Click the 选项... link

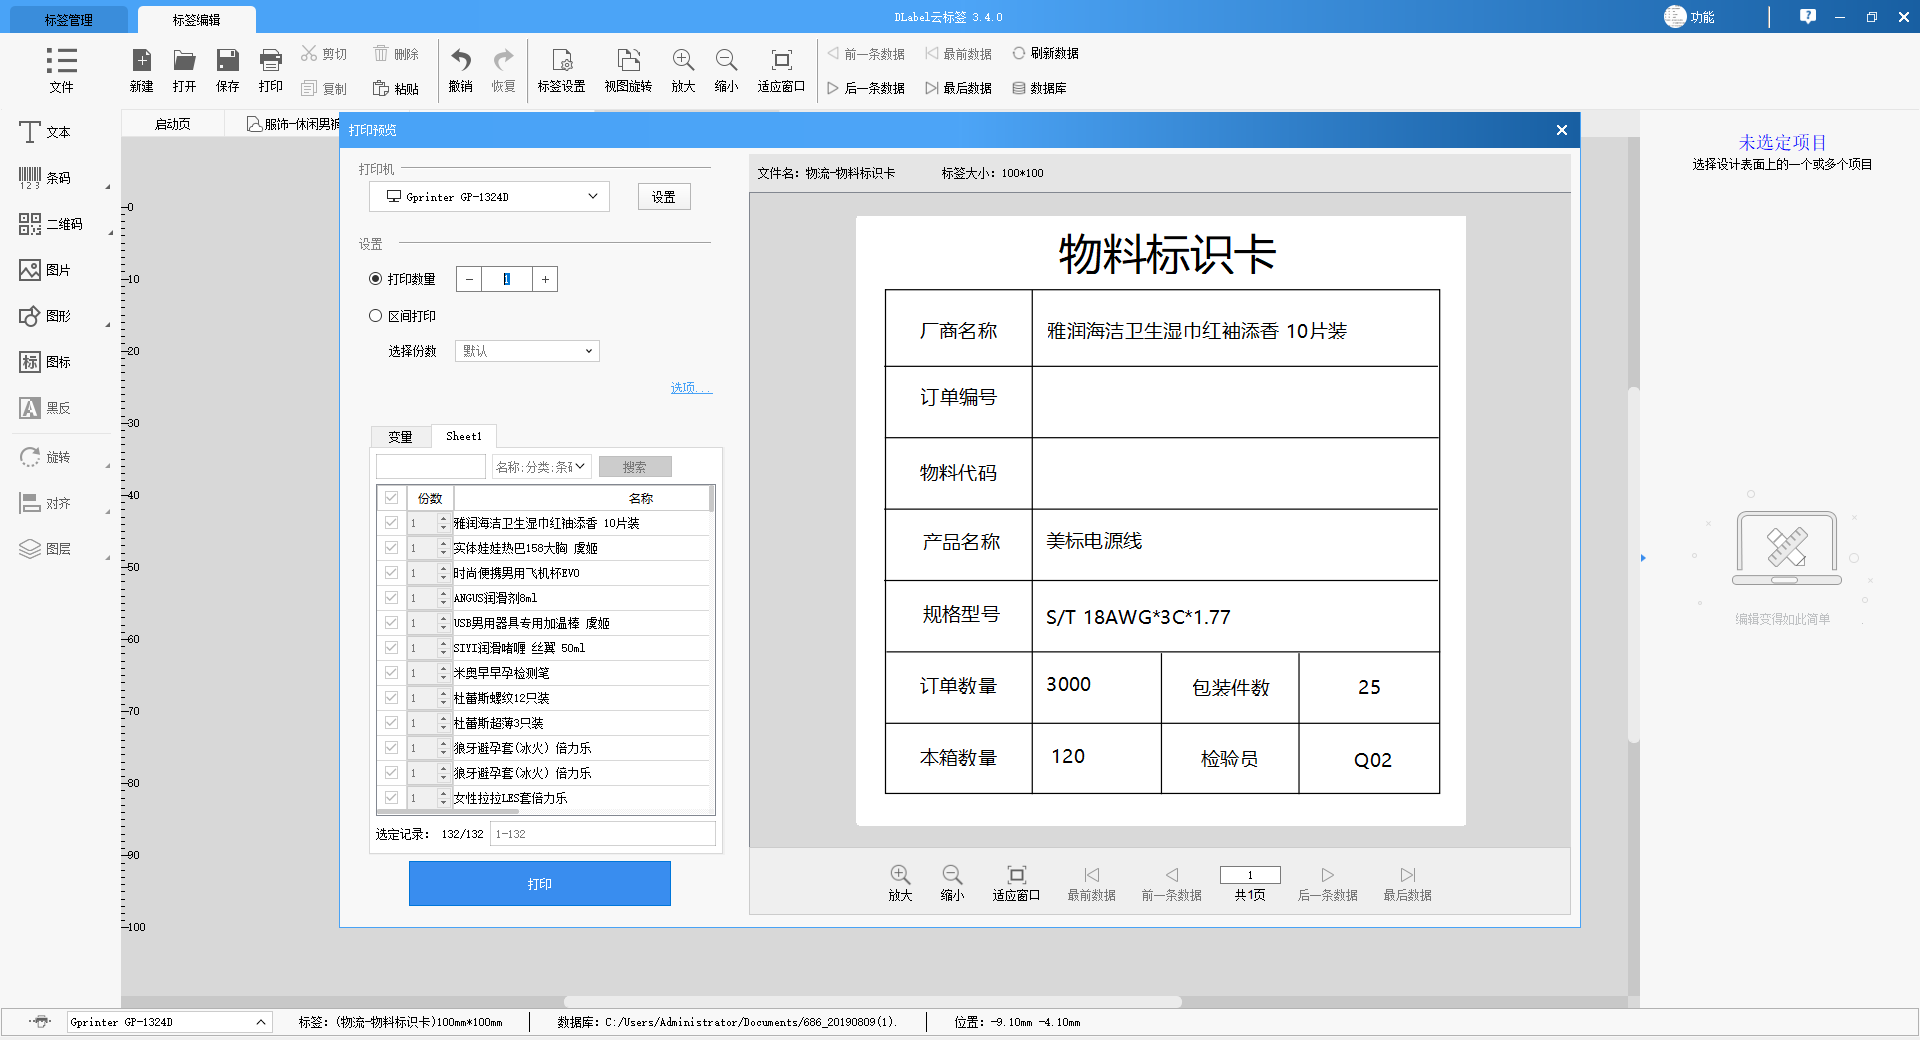click(690, 388)
